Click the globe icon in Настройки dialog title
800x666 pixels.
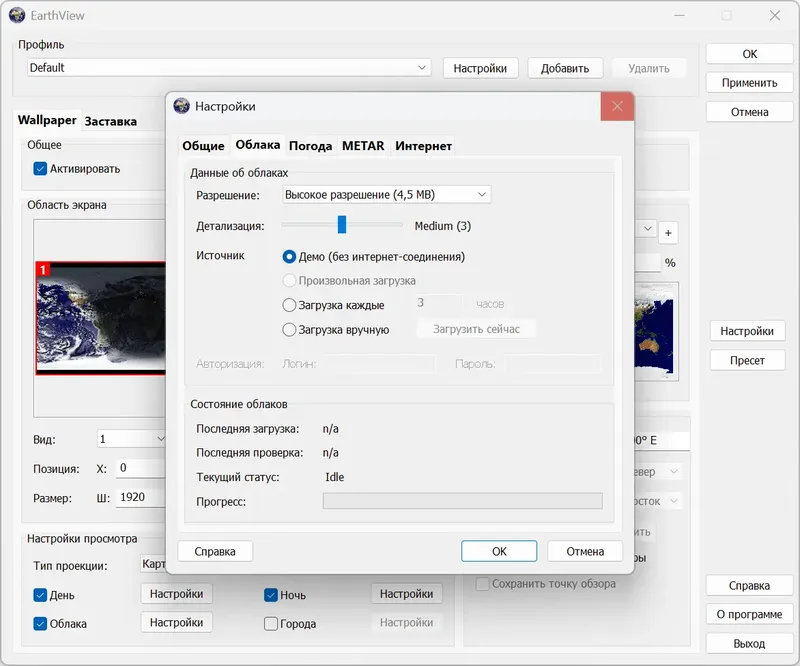coord(181,106)
